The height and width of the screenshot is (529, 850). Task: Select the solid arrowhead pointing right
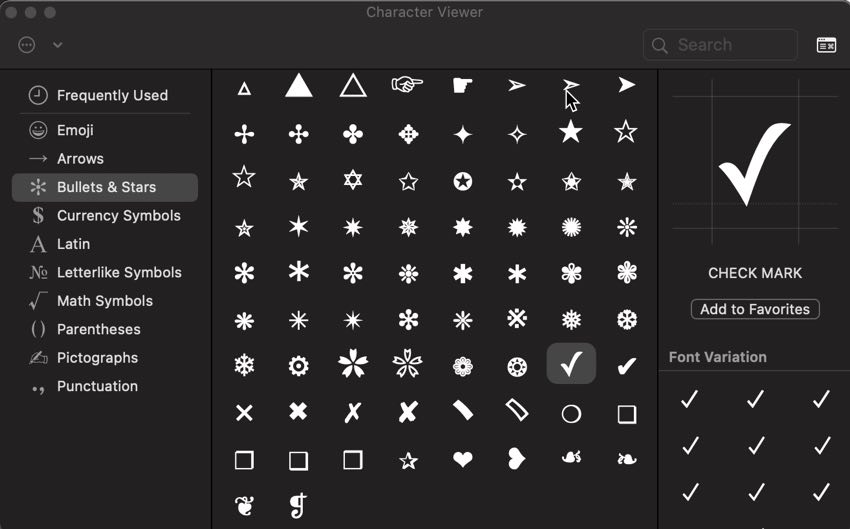(x=627, y=85)
